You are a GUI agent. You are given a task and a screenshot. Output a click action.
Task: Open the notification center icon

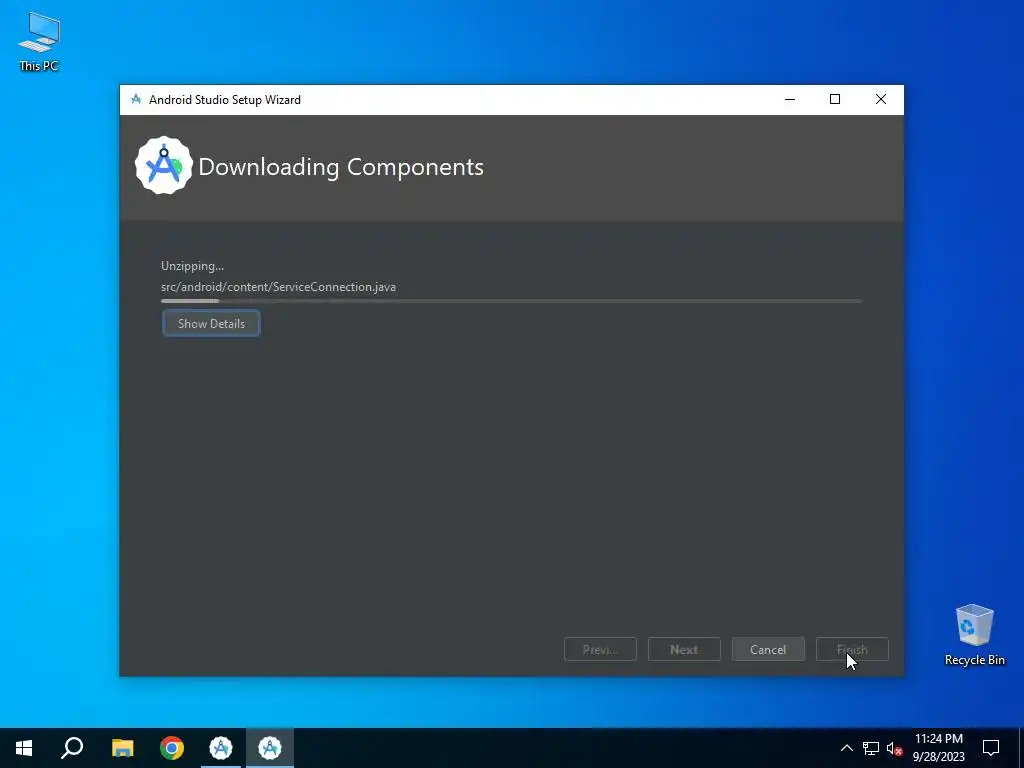pos(991,748)
